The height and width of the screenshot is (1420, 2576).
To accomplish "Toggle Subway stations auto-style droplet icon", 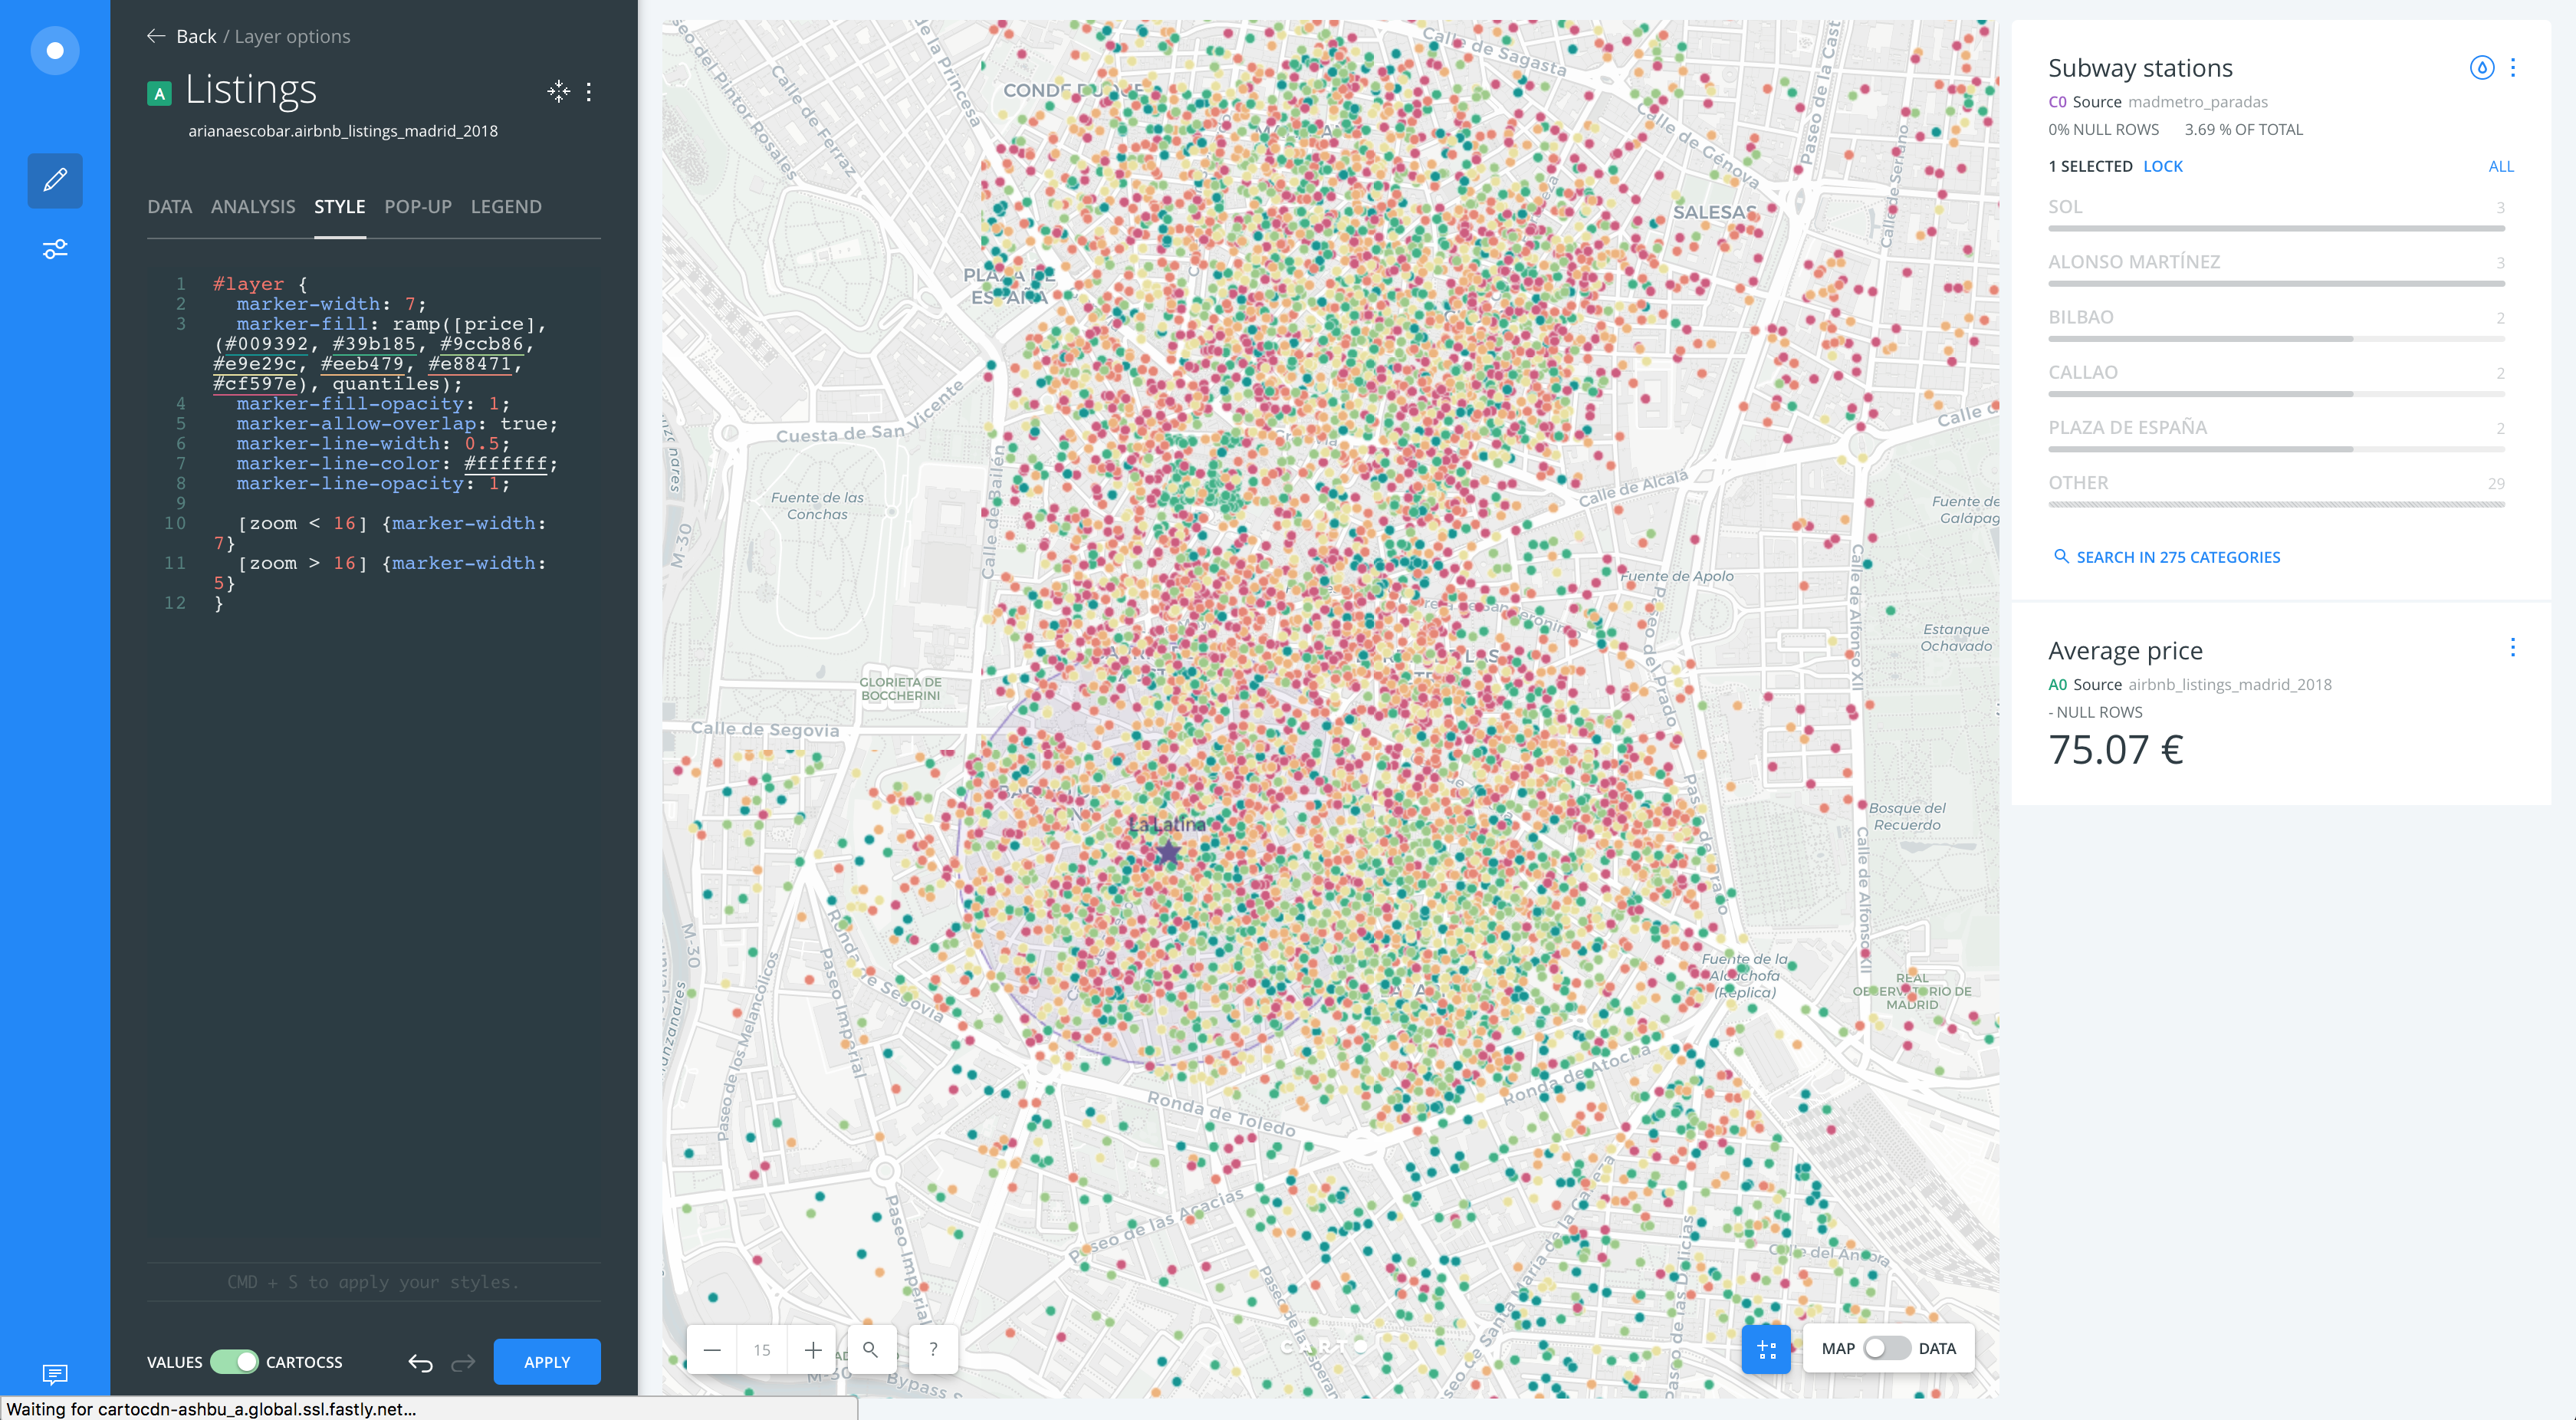I will click(x=2481, y=67).
